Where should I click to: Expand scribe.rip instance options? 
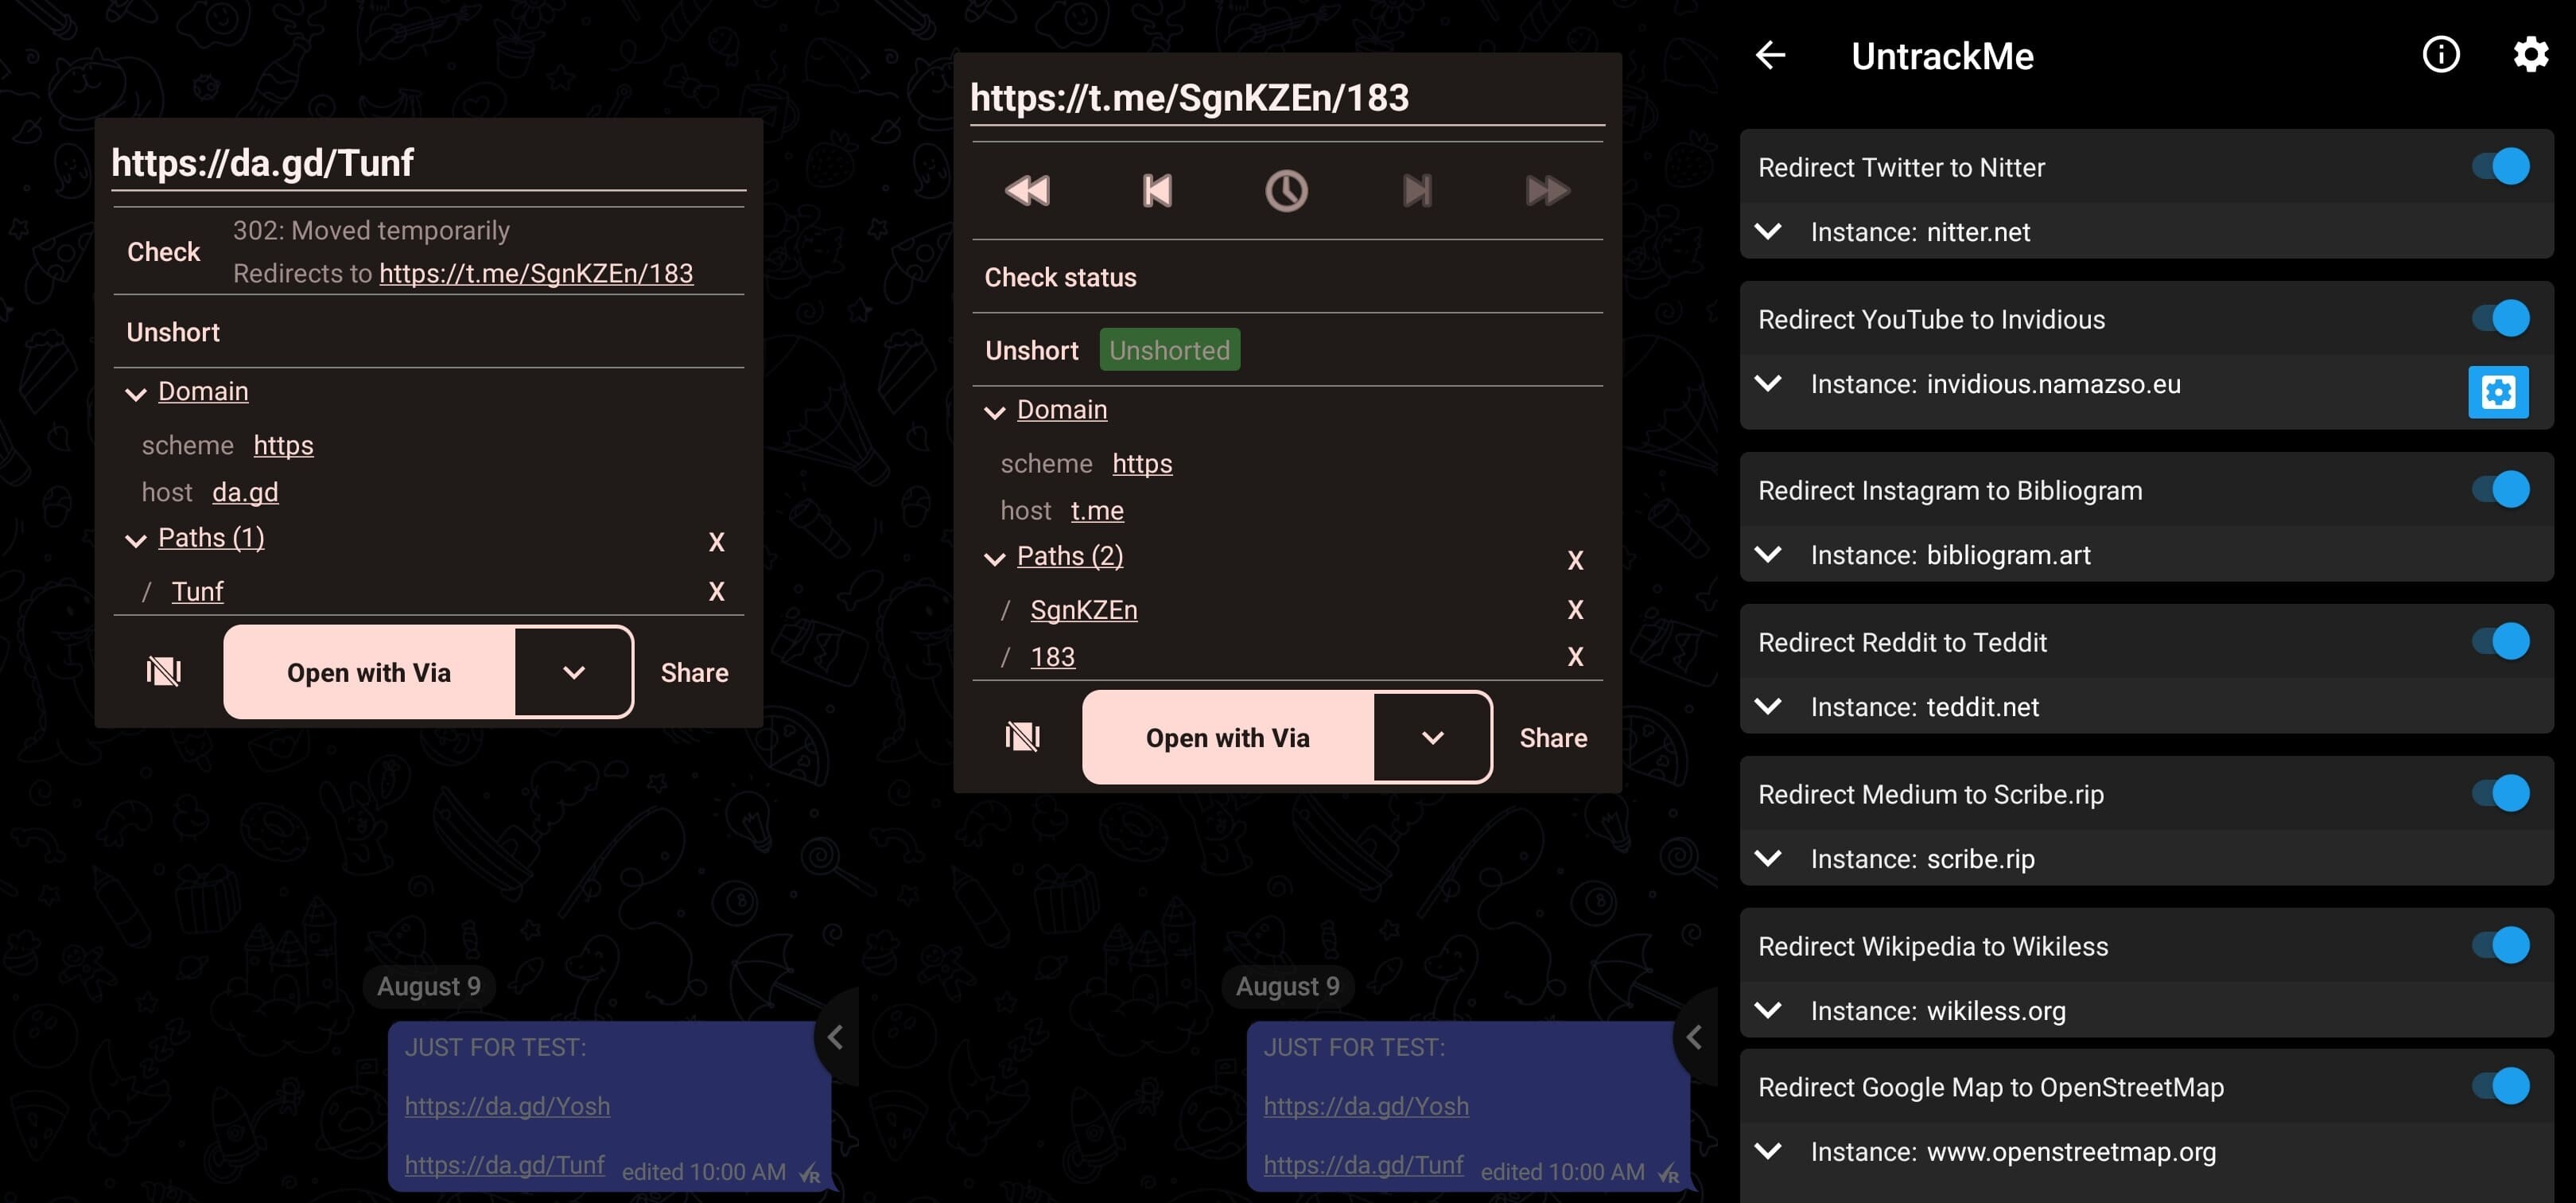pyautogui.click(x=1768, y=858)
